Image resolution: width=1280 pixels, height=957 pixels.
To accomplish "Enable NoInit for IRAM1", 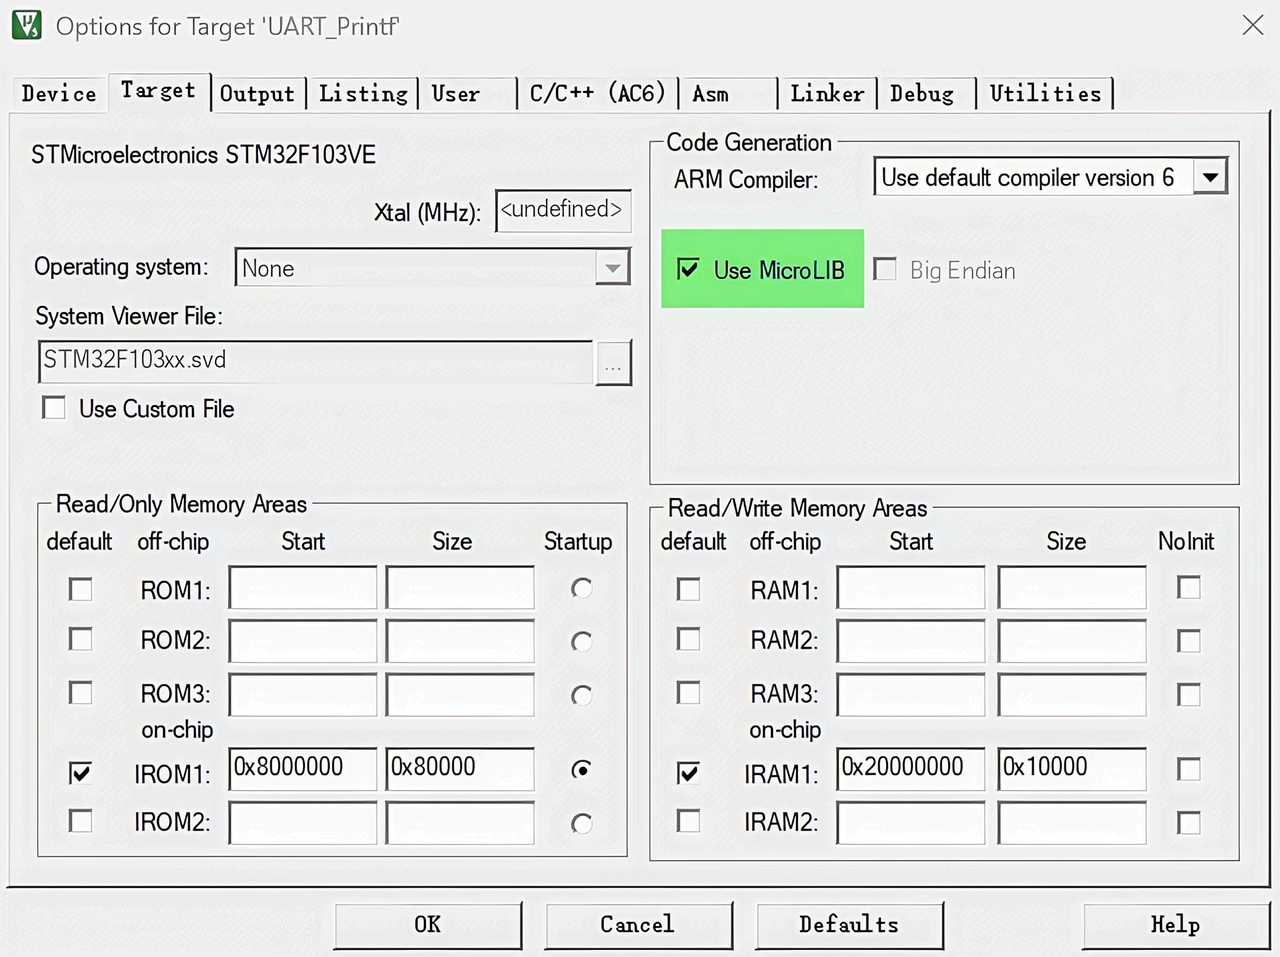I will coord(1189,769).
